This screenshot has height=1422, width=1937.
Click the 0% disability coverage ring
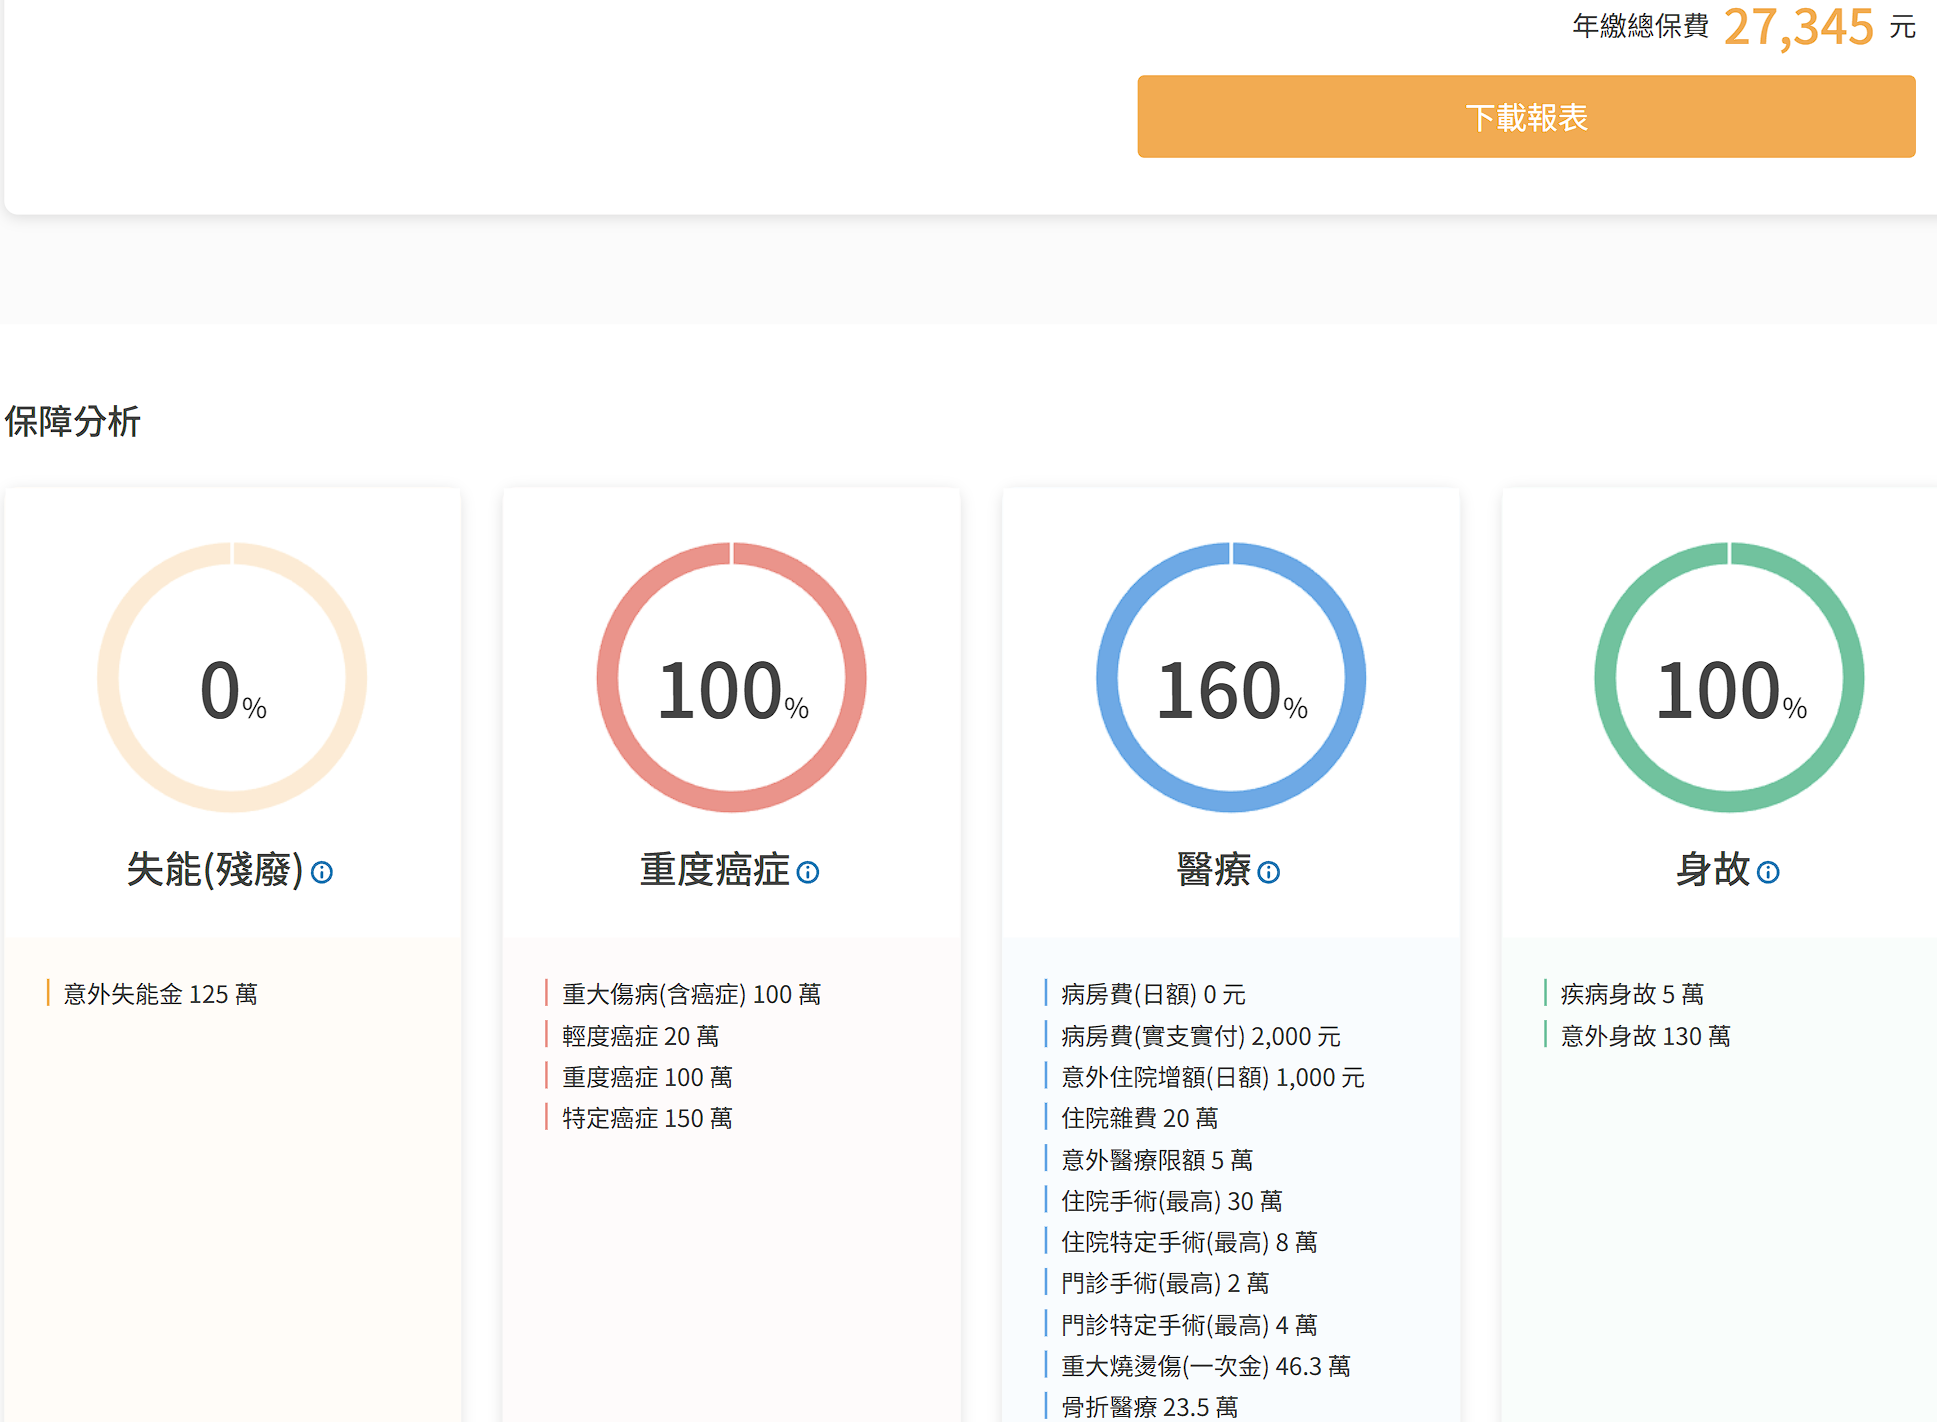[x=232, y=678]
